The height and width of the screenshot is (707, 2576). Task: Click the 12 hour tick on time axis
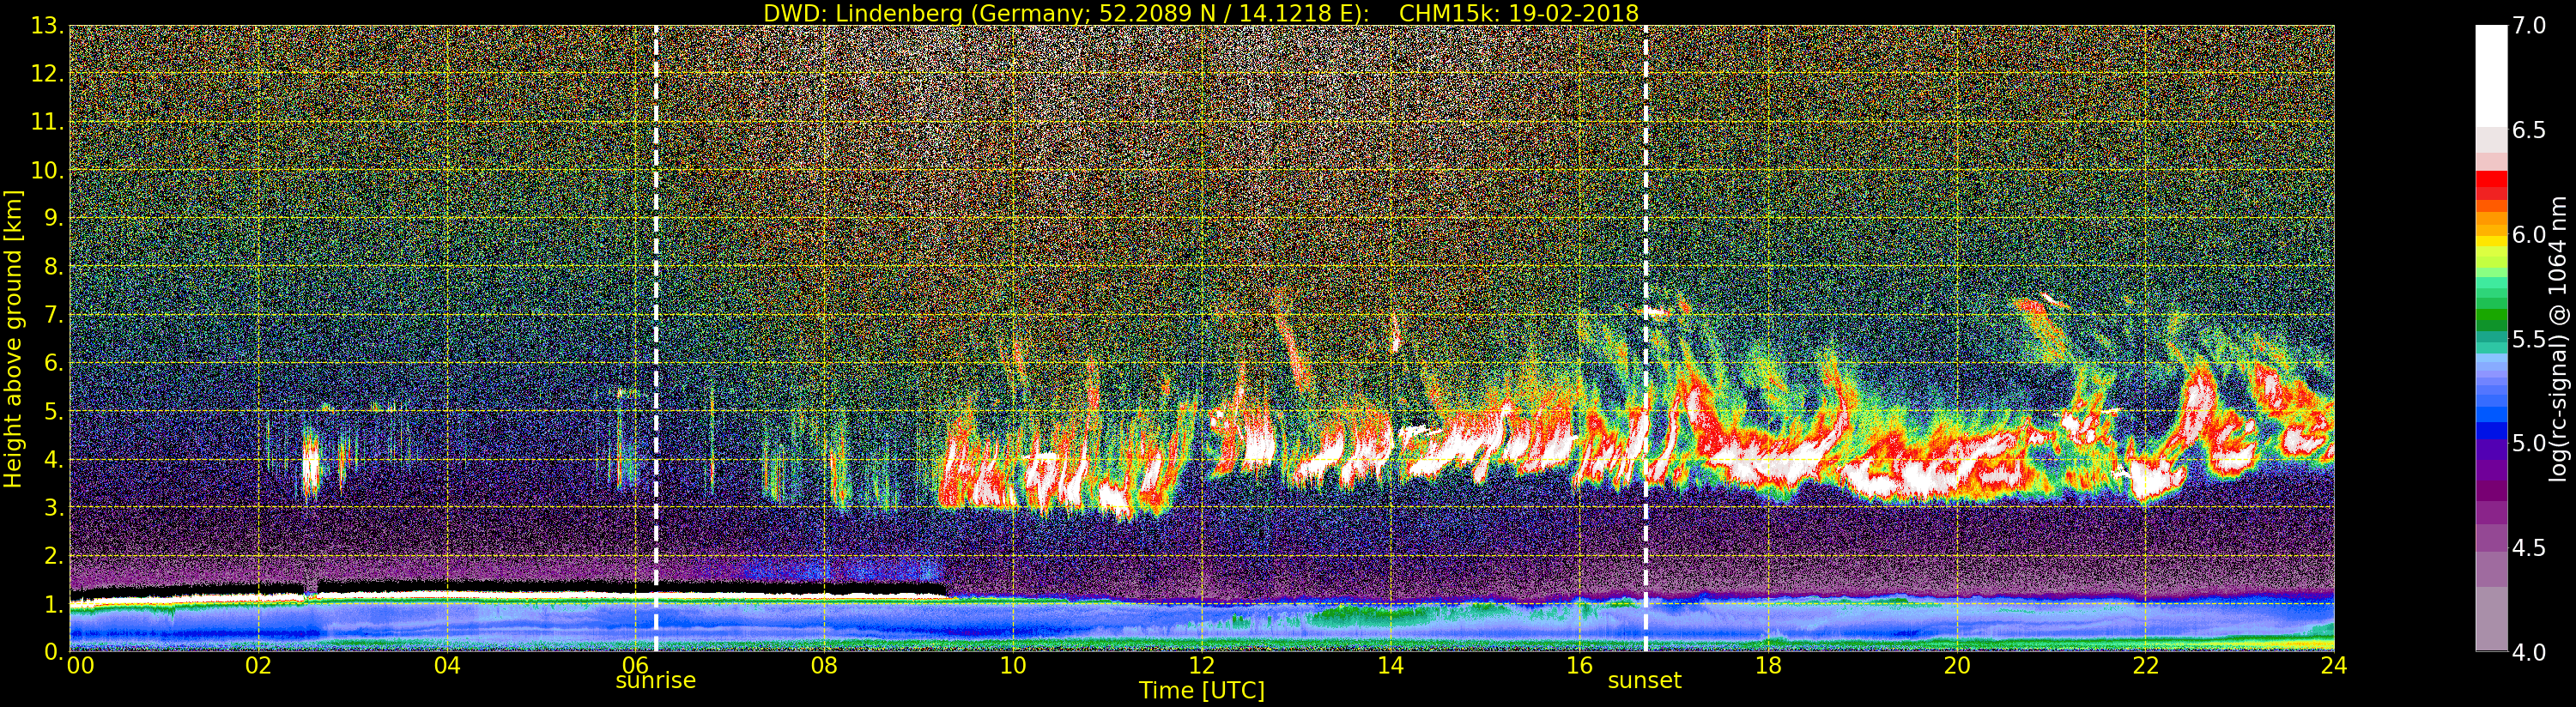(x=1202, y=666)
